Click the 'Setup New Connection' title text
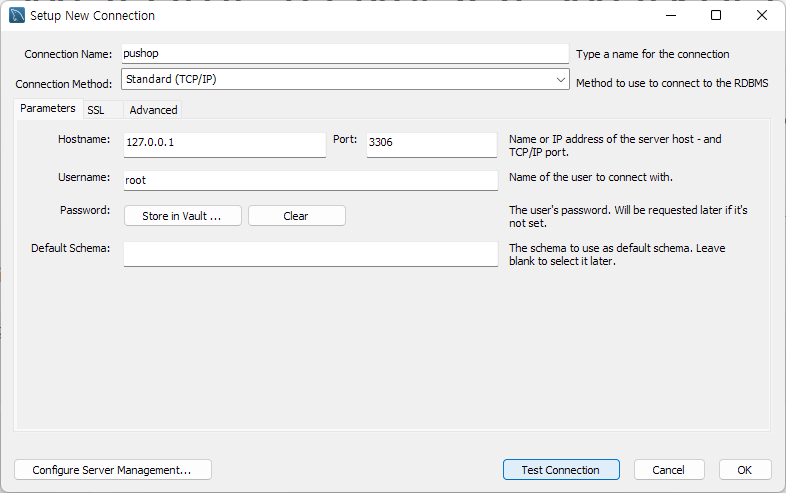This screenshot has height=493, width=786. point(92,16)
